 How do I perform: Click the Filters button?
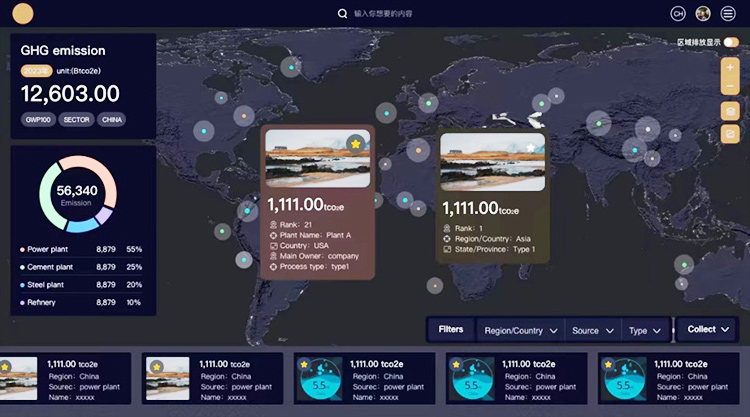(451, 329)
